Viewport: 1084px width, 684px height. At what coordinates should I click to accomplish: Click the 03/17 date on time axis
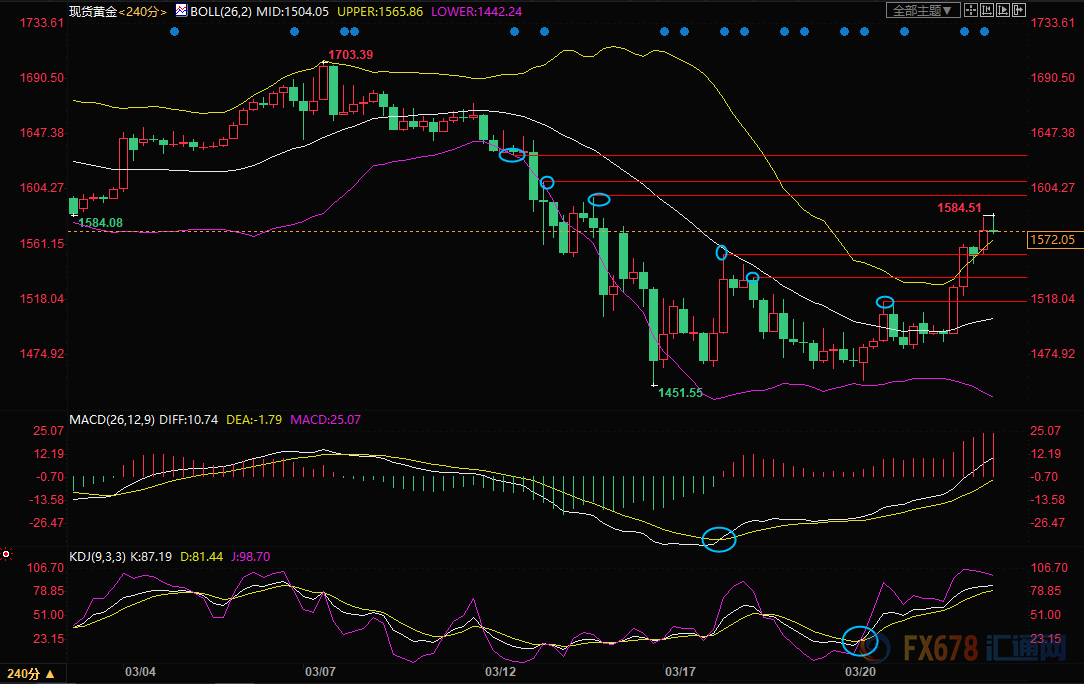pyautogui.click(x=680, y=672)
